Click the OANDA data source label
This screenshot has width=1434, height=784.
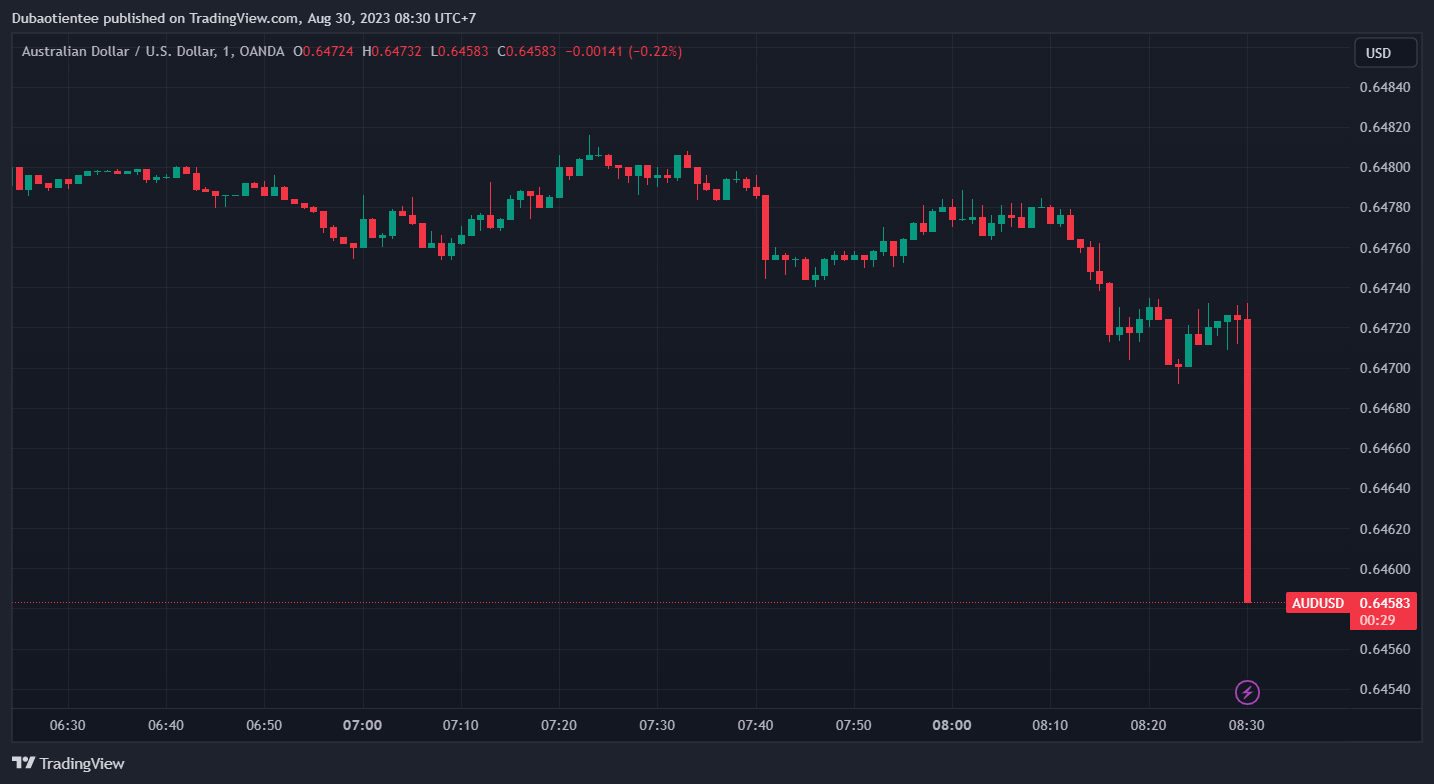pyautogui.click(x=261, y=51)
